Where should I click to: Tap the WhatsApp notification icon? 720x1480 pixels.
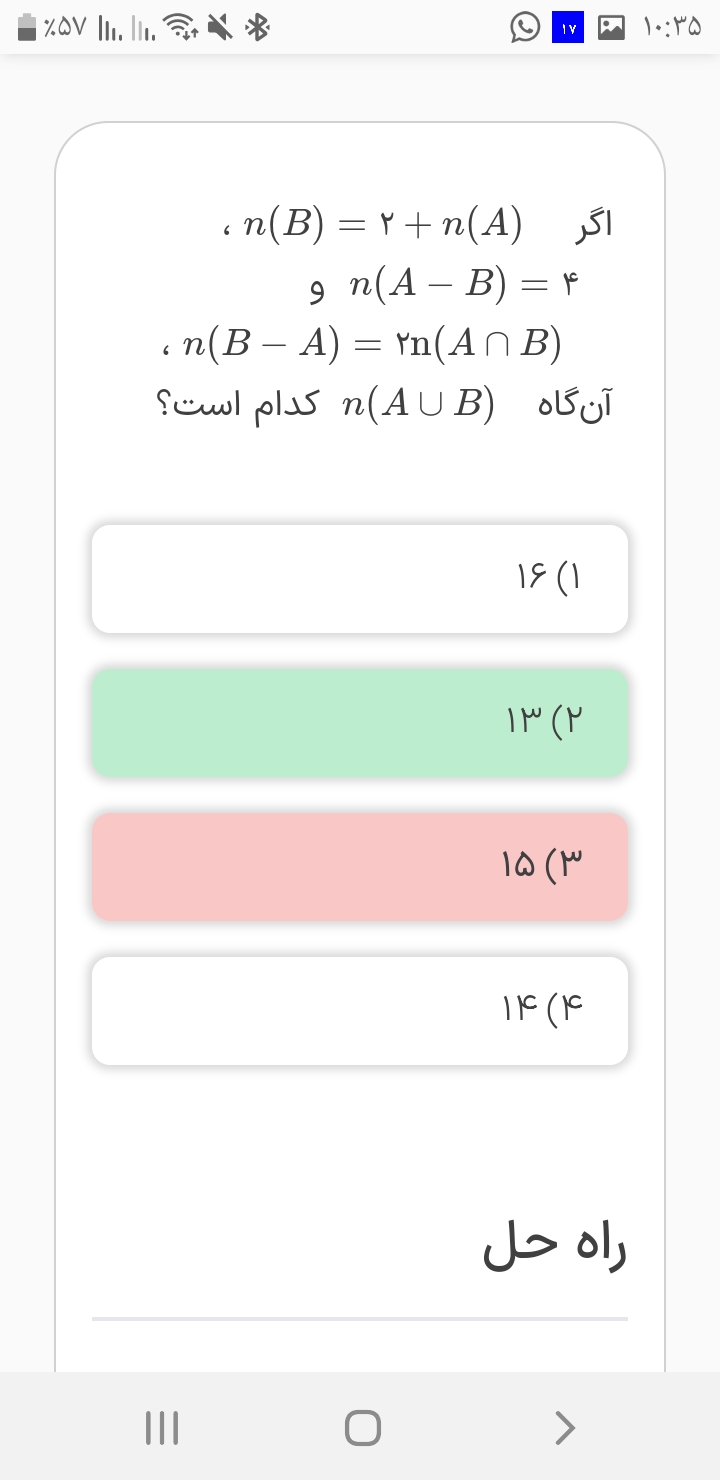click(x=525, y=28)
